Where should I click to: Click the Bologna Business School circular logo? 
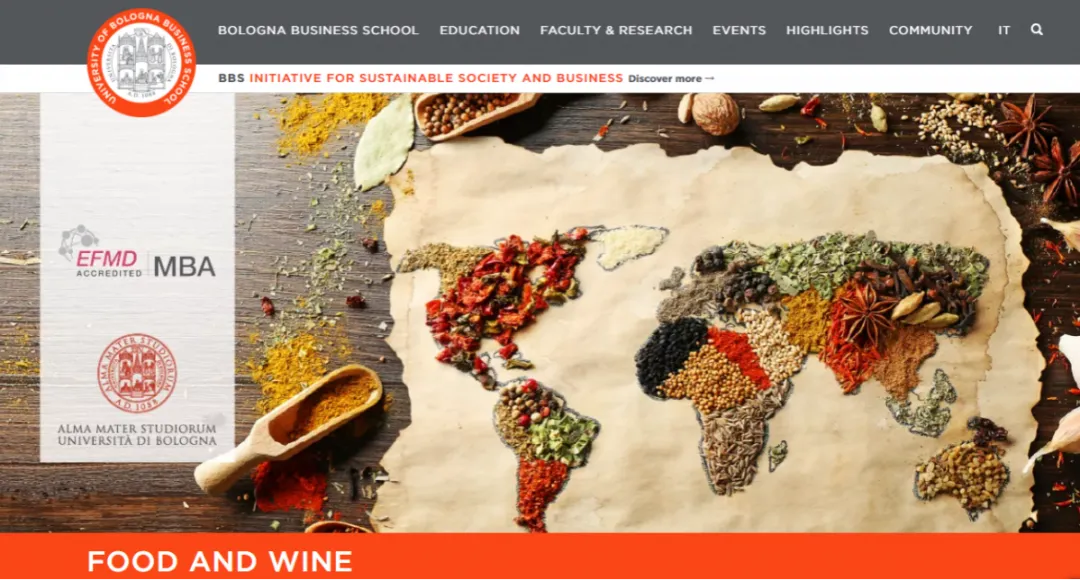click(x=141, y=63)
